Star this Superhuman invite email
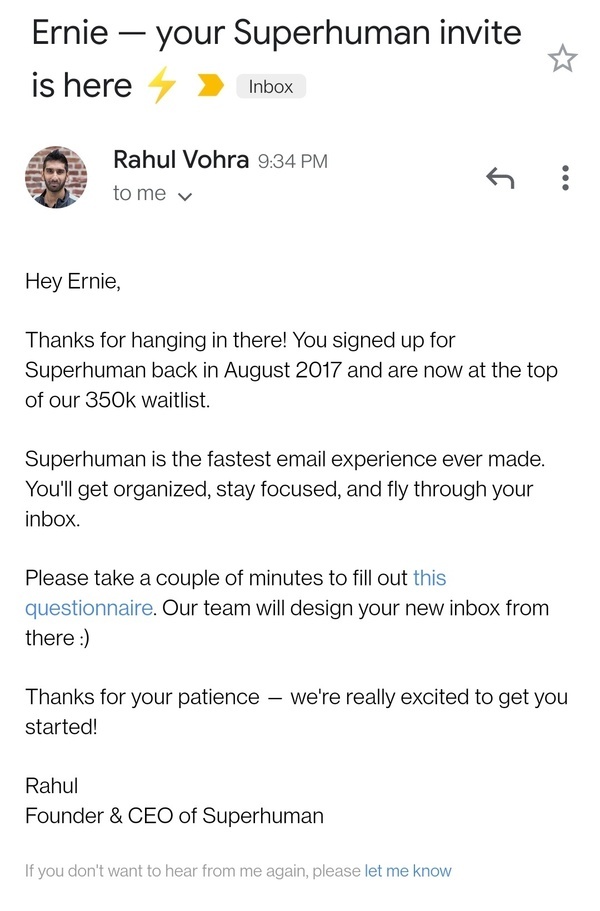The width and height of the screenshot is (600, 911). point(563,59)
